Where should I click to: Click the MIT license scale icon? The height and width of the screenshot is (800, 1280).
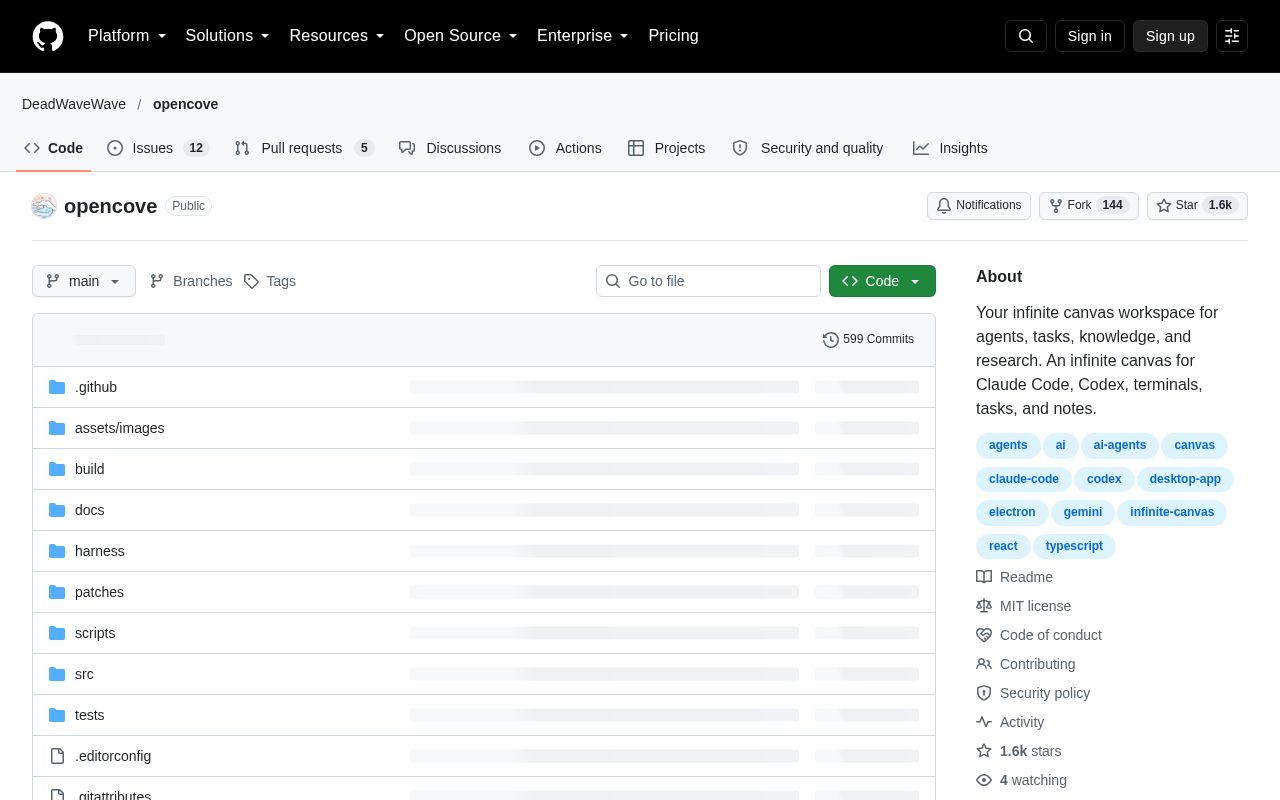point(984,606)
